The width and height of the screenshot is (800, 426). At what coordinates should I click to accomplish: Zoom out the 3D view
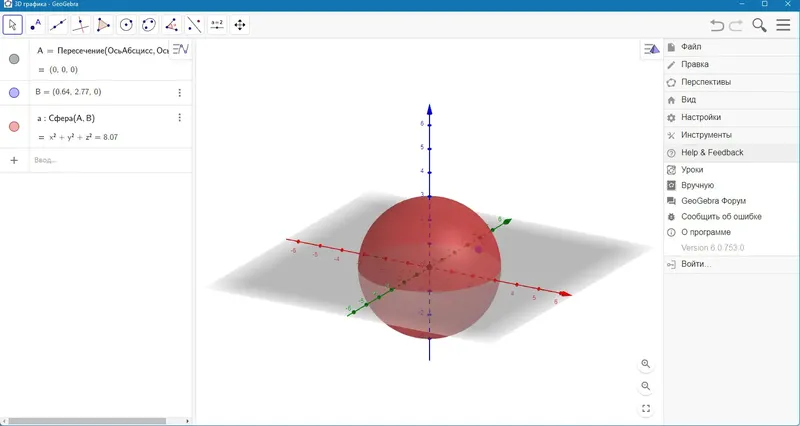tap(646, 386)
